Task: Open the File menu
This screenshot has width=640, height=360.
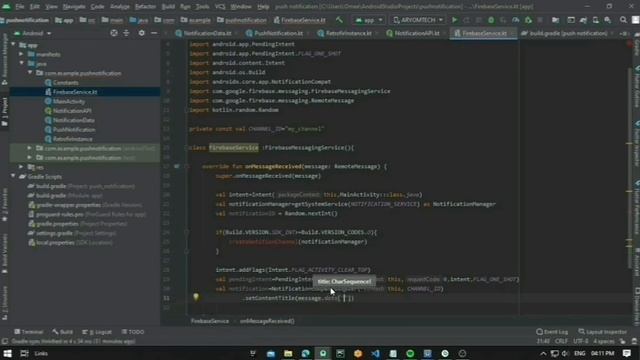Action: click(x=20, y=7)
